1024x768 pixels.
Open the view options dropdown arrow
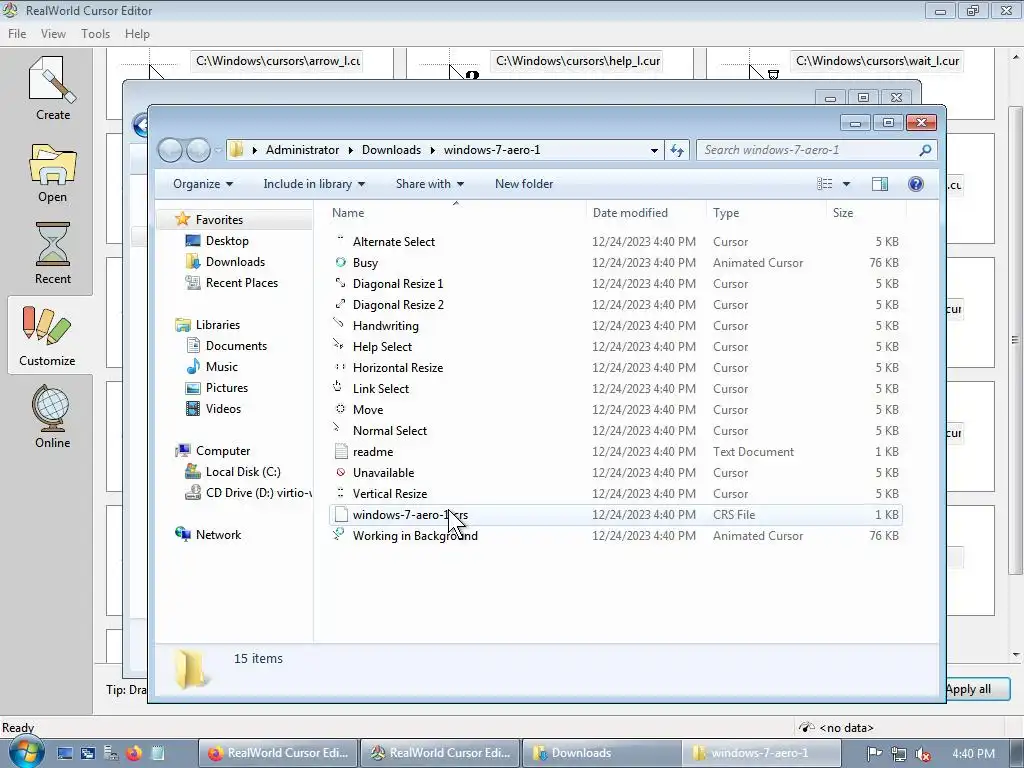(x=846, y=184)
